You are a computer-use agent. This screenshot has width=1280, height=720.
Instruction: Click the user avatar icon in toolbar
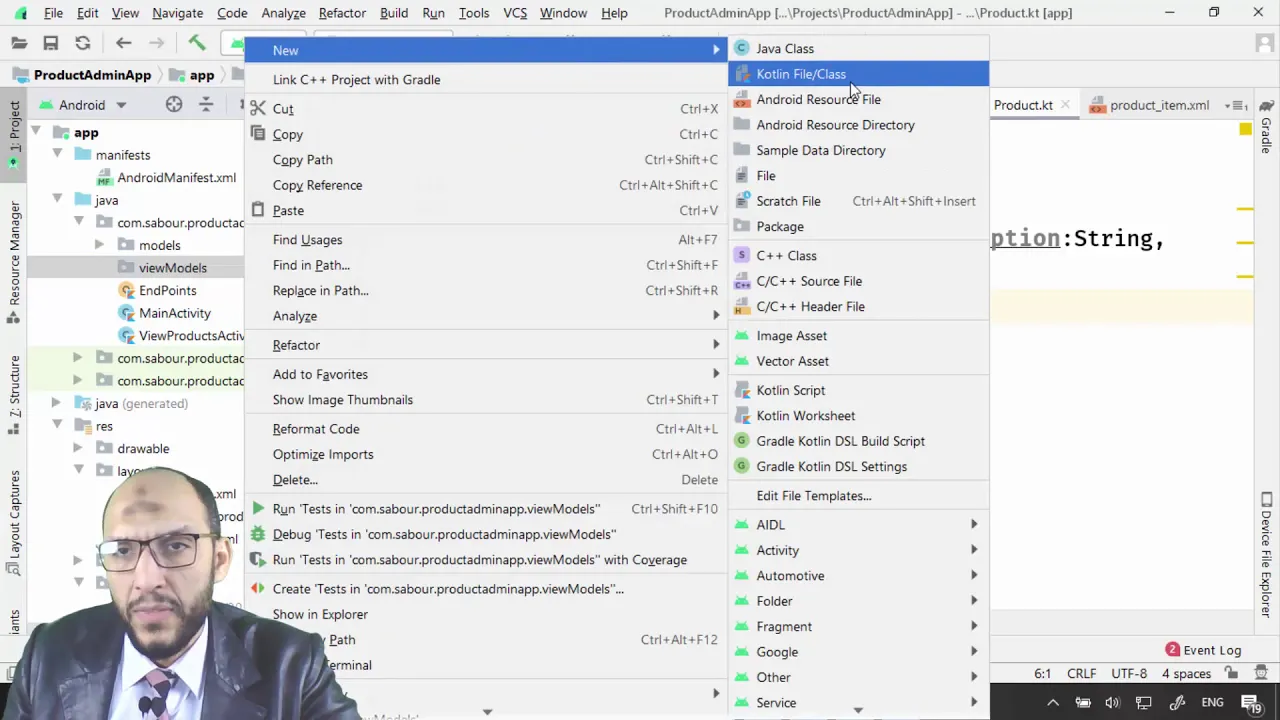tap(1264, 43)
